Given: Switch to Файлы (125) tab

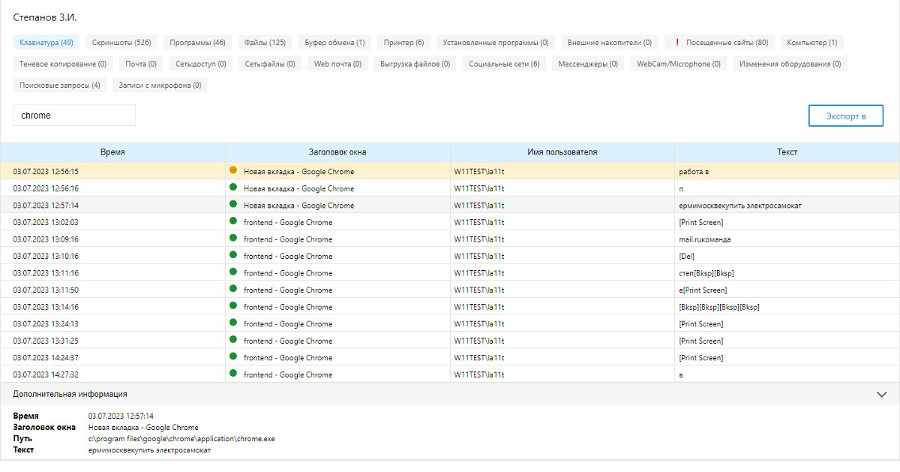Looking at the screenshot, I should [x=265, y=42].
